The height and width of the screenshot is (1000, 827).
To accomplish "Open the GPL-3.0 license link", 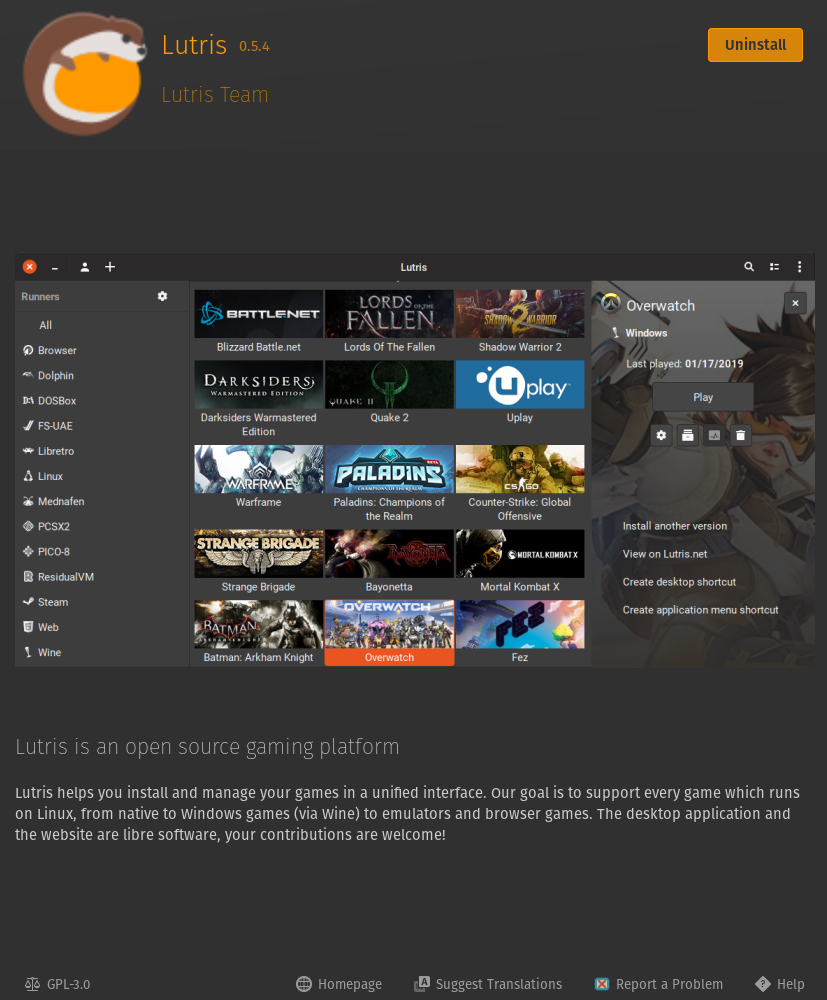I will [x=58, y=984].
